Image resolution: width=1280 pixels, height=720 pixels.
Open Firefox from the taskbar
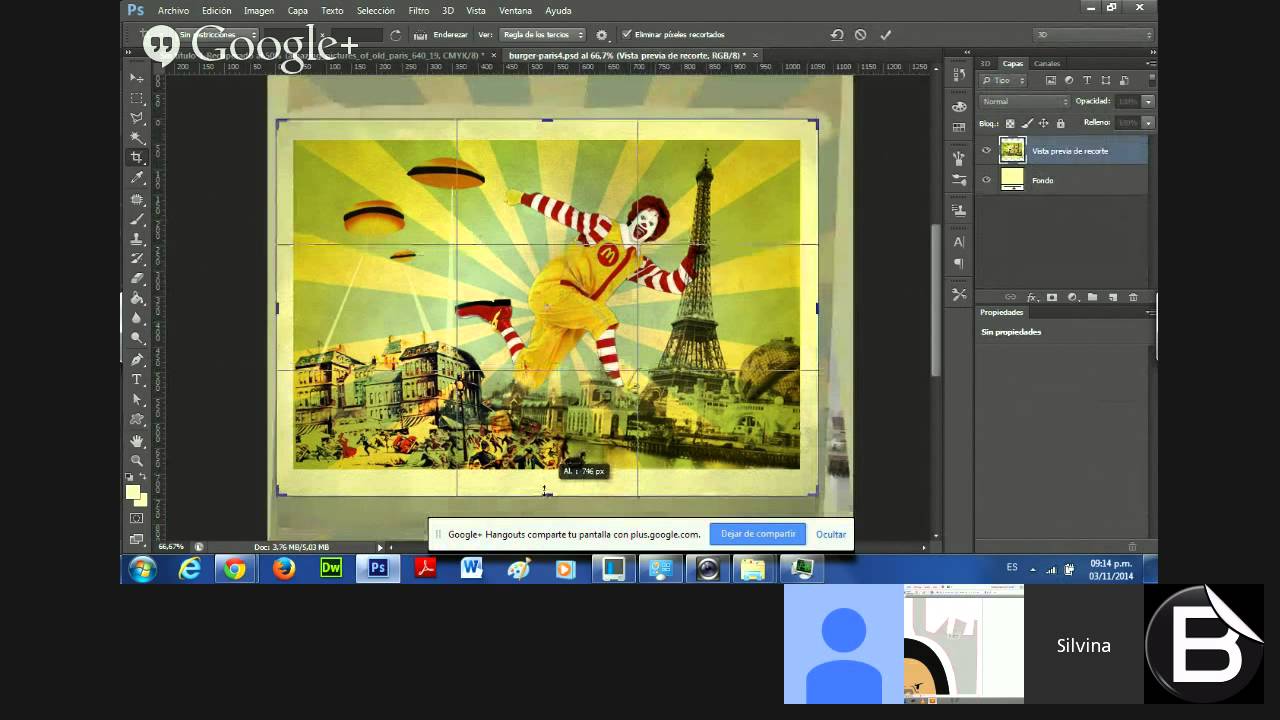284,569
